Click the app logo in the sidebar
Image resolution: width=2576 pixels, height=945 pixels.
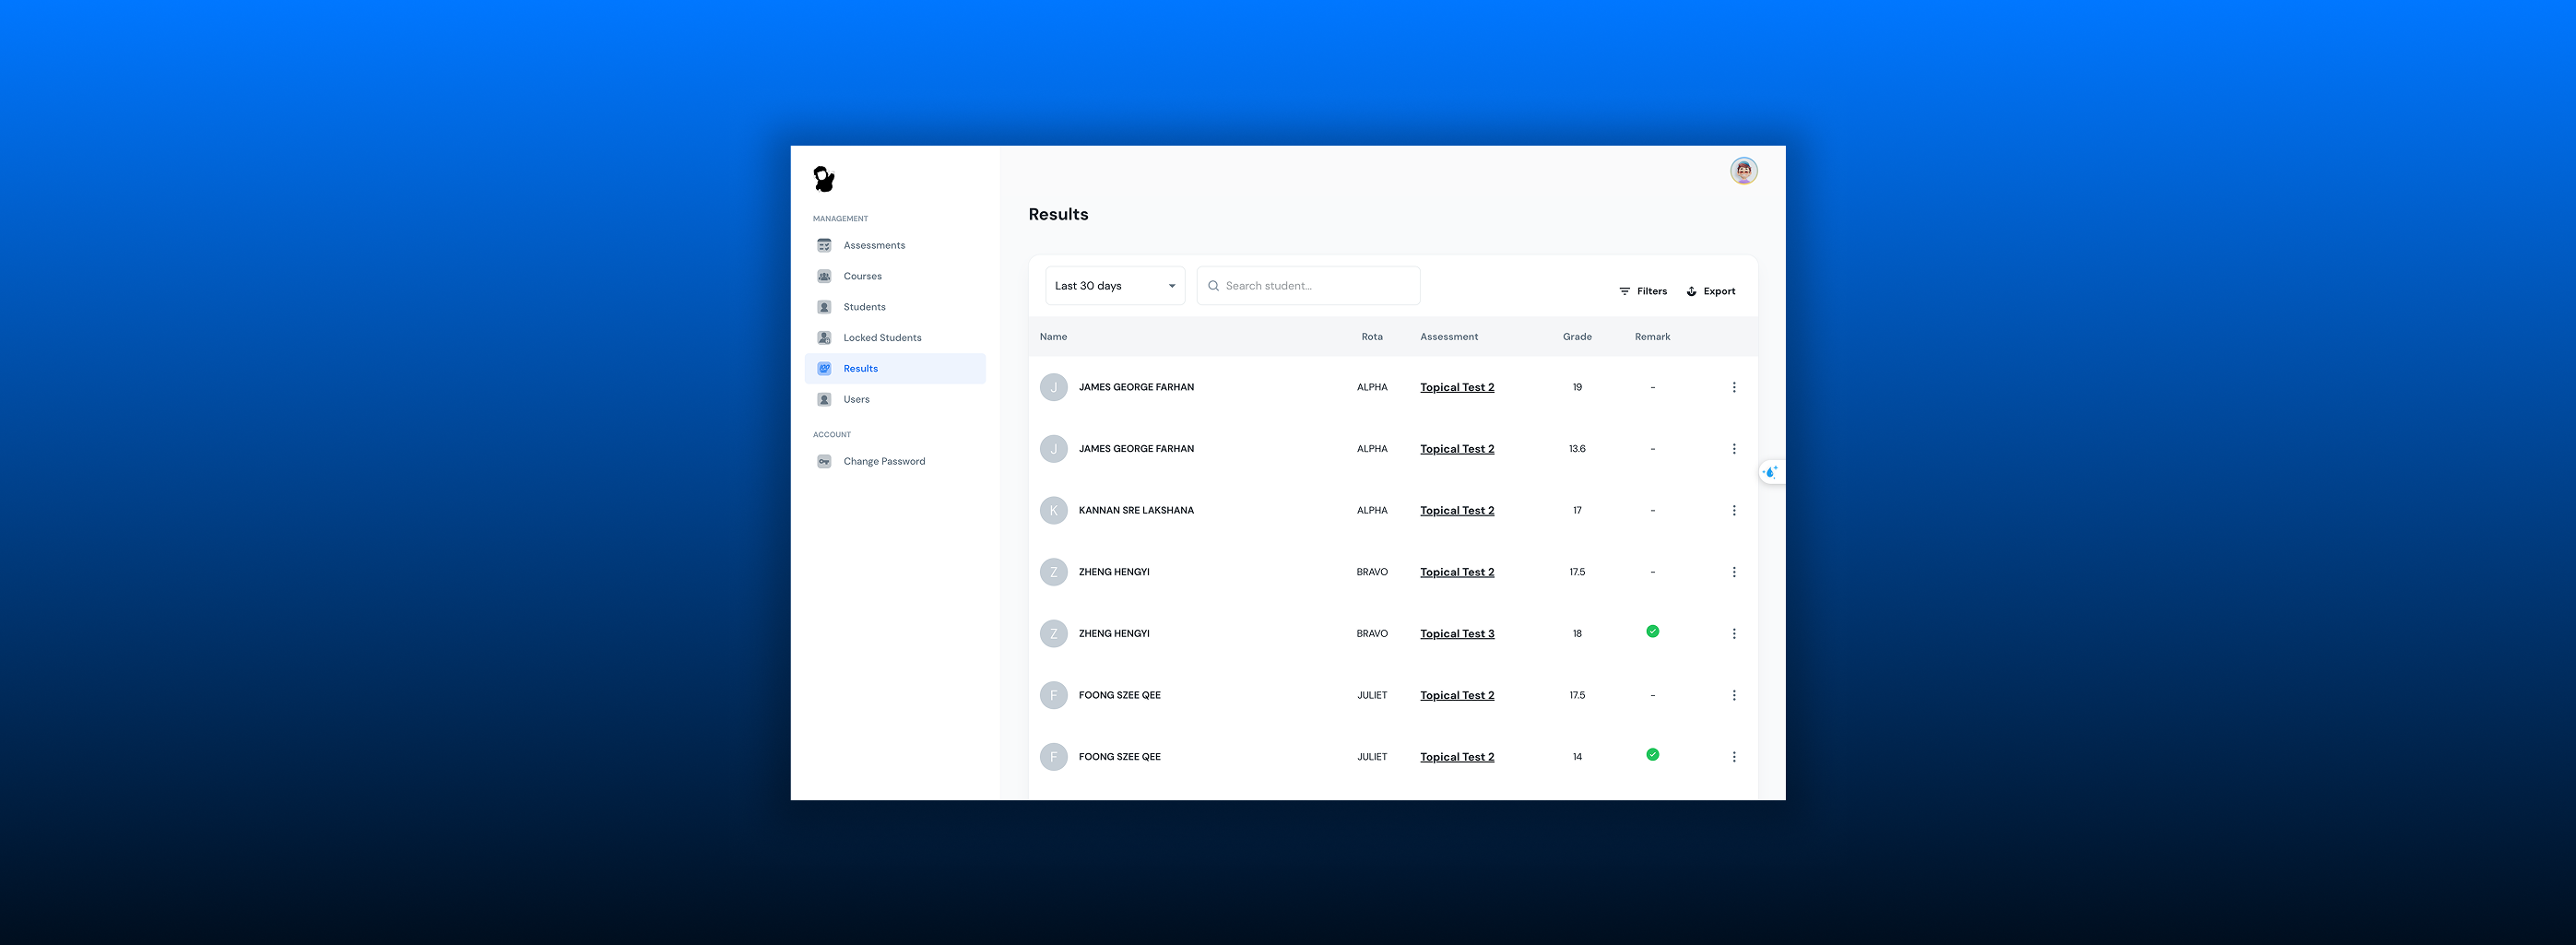click(823, 179)
